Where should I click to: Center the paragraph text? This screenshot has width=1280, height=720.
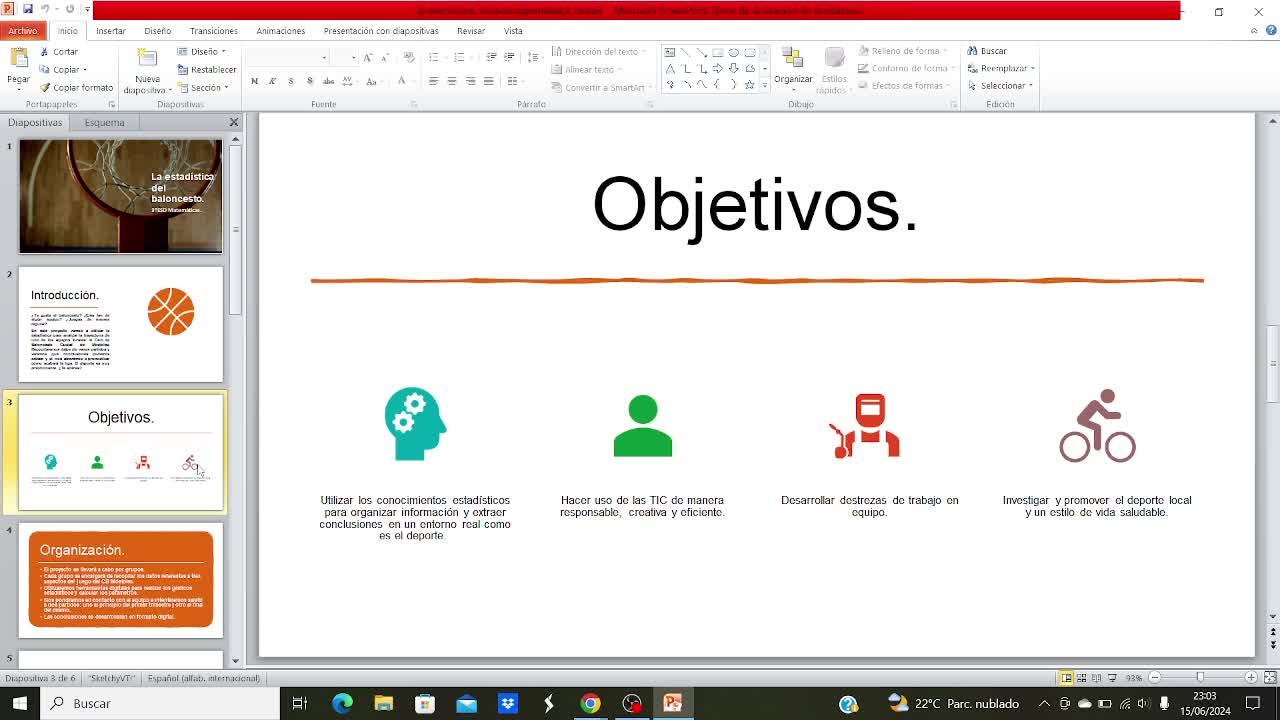coord(451,81)
